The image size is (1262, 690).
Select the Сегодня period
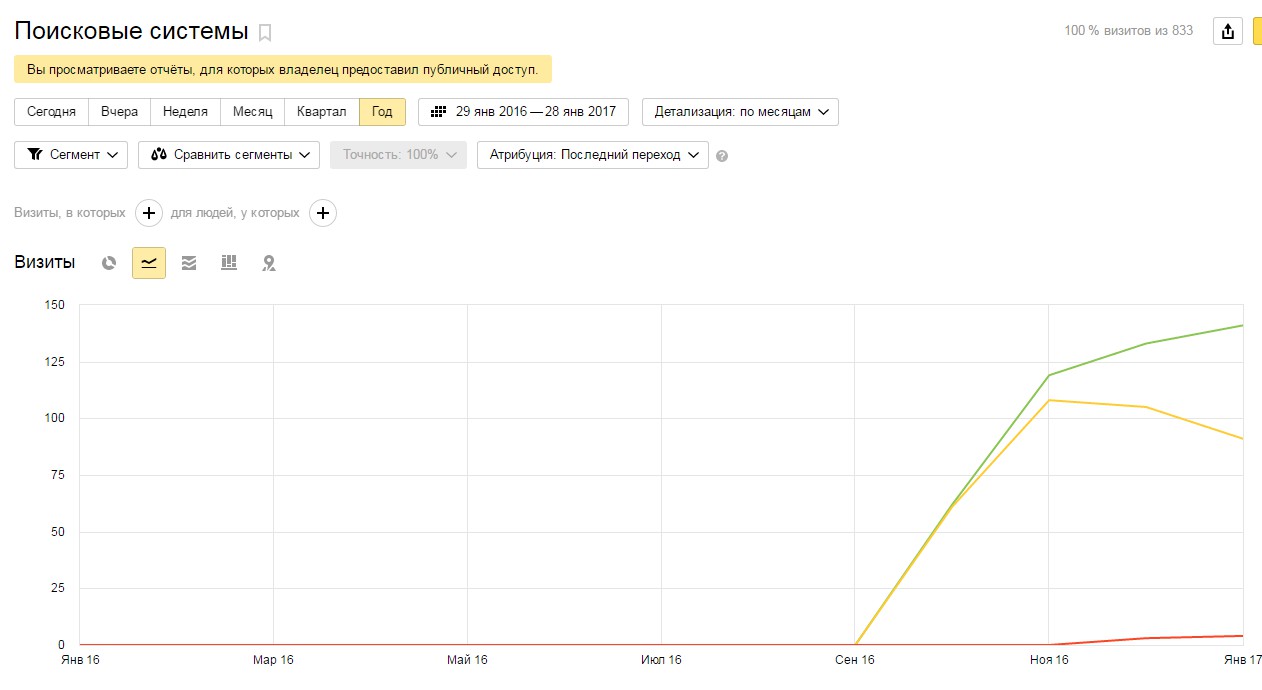coord(51,112)
